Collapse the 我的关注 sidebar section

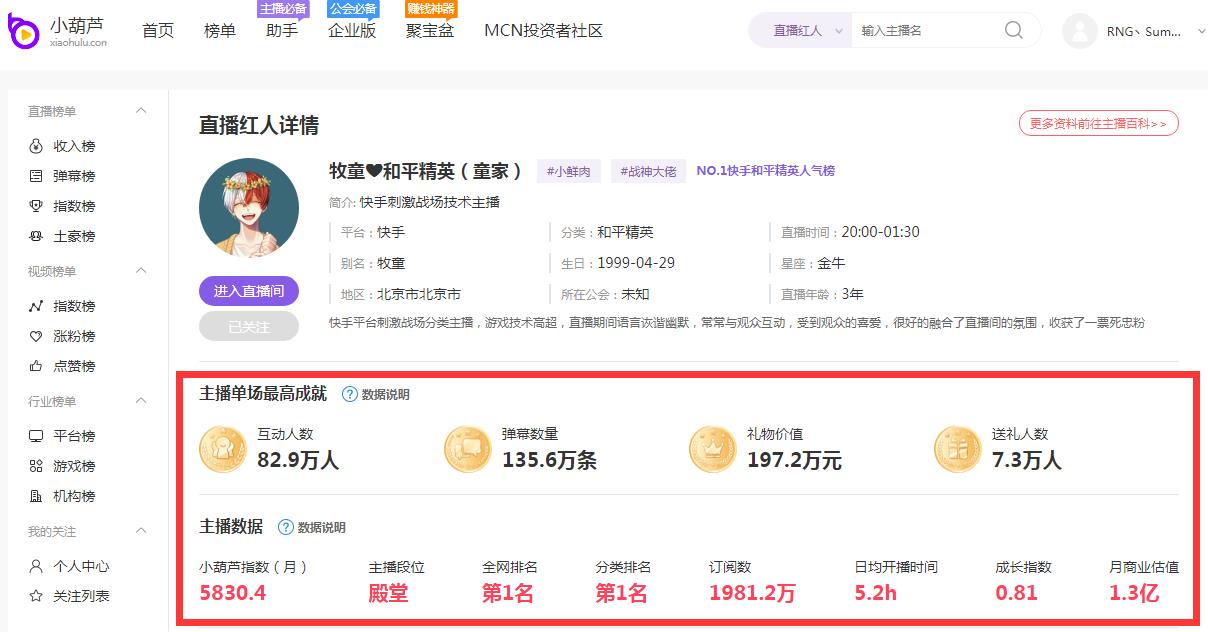(141, 531)
